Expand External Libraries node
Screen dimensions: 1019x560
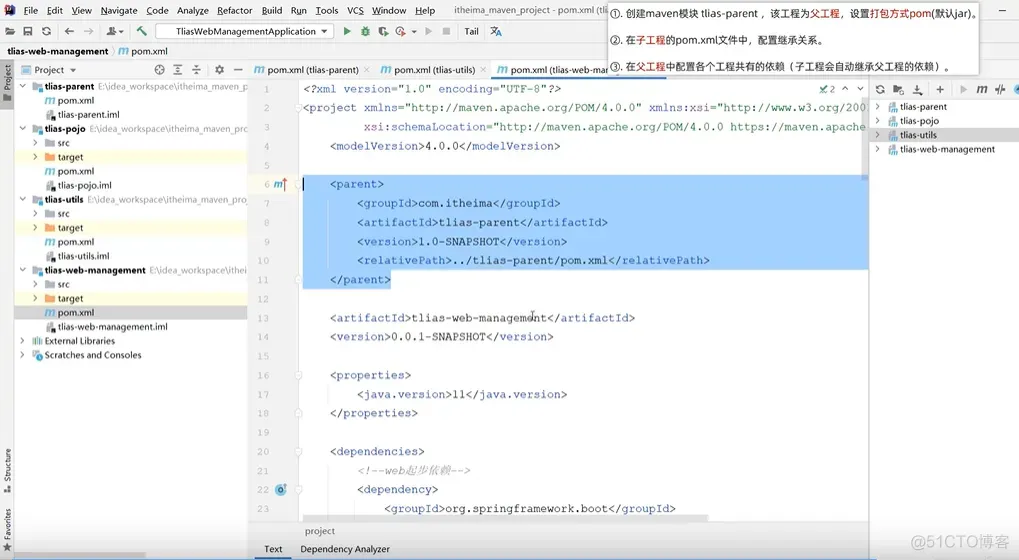pos(23,341)
